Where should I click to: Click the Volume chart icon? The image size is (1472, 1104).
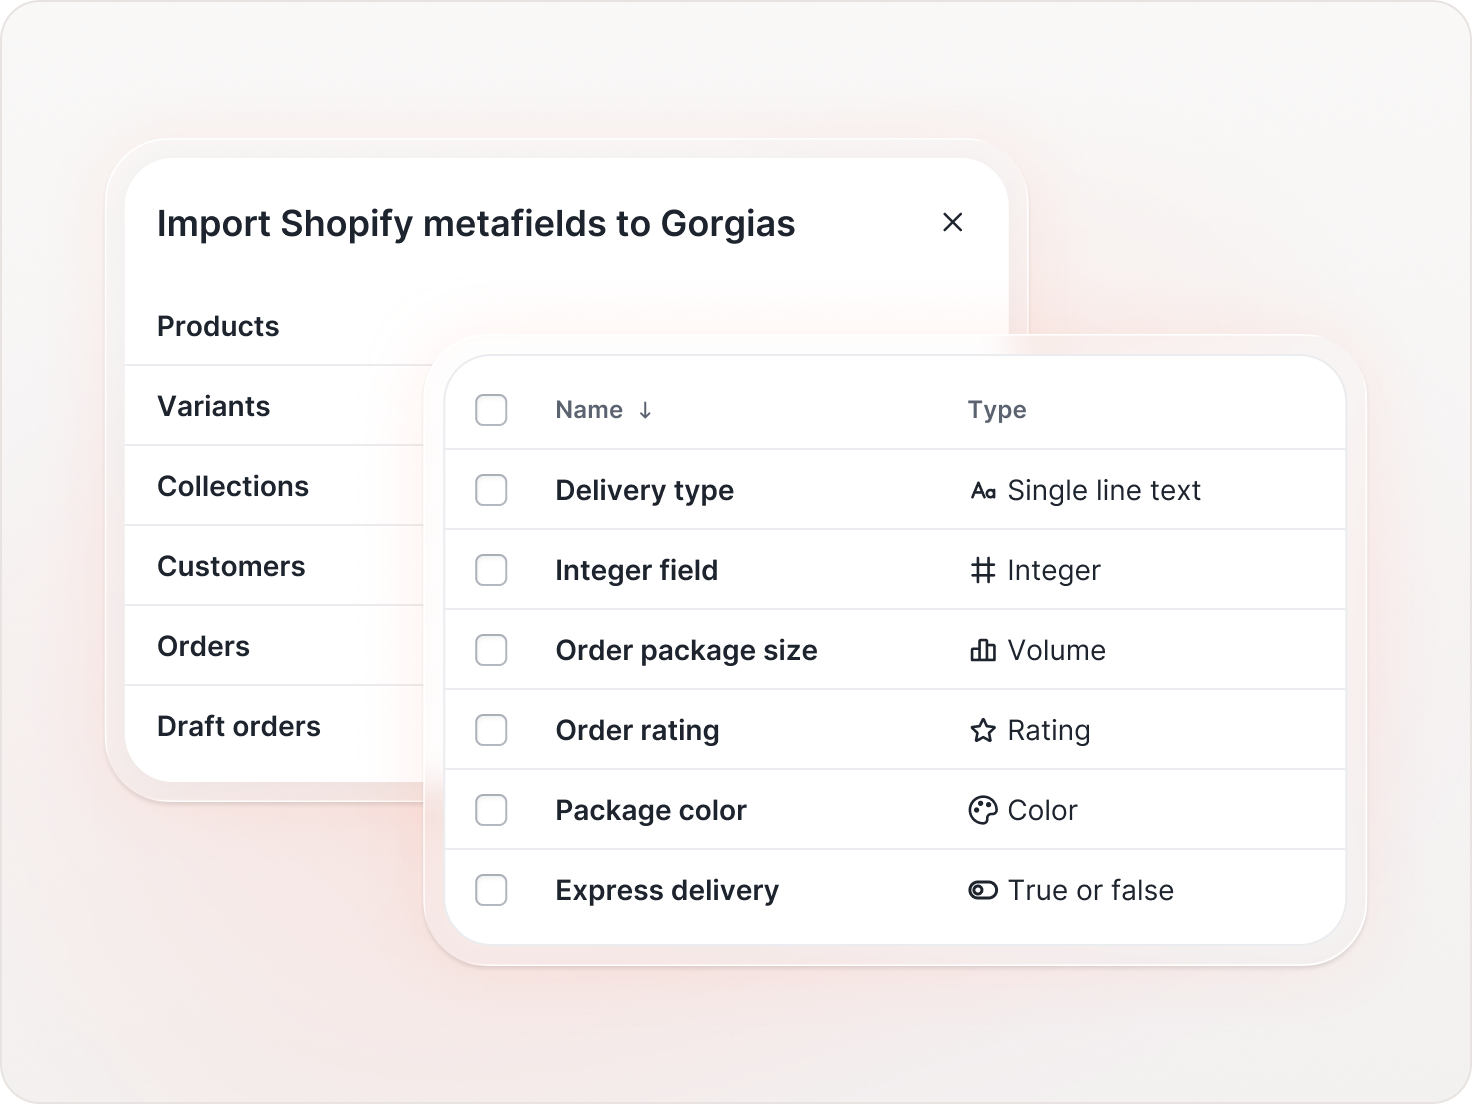click(983, 650)
